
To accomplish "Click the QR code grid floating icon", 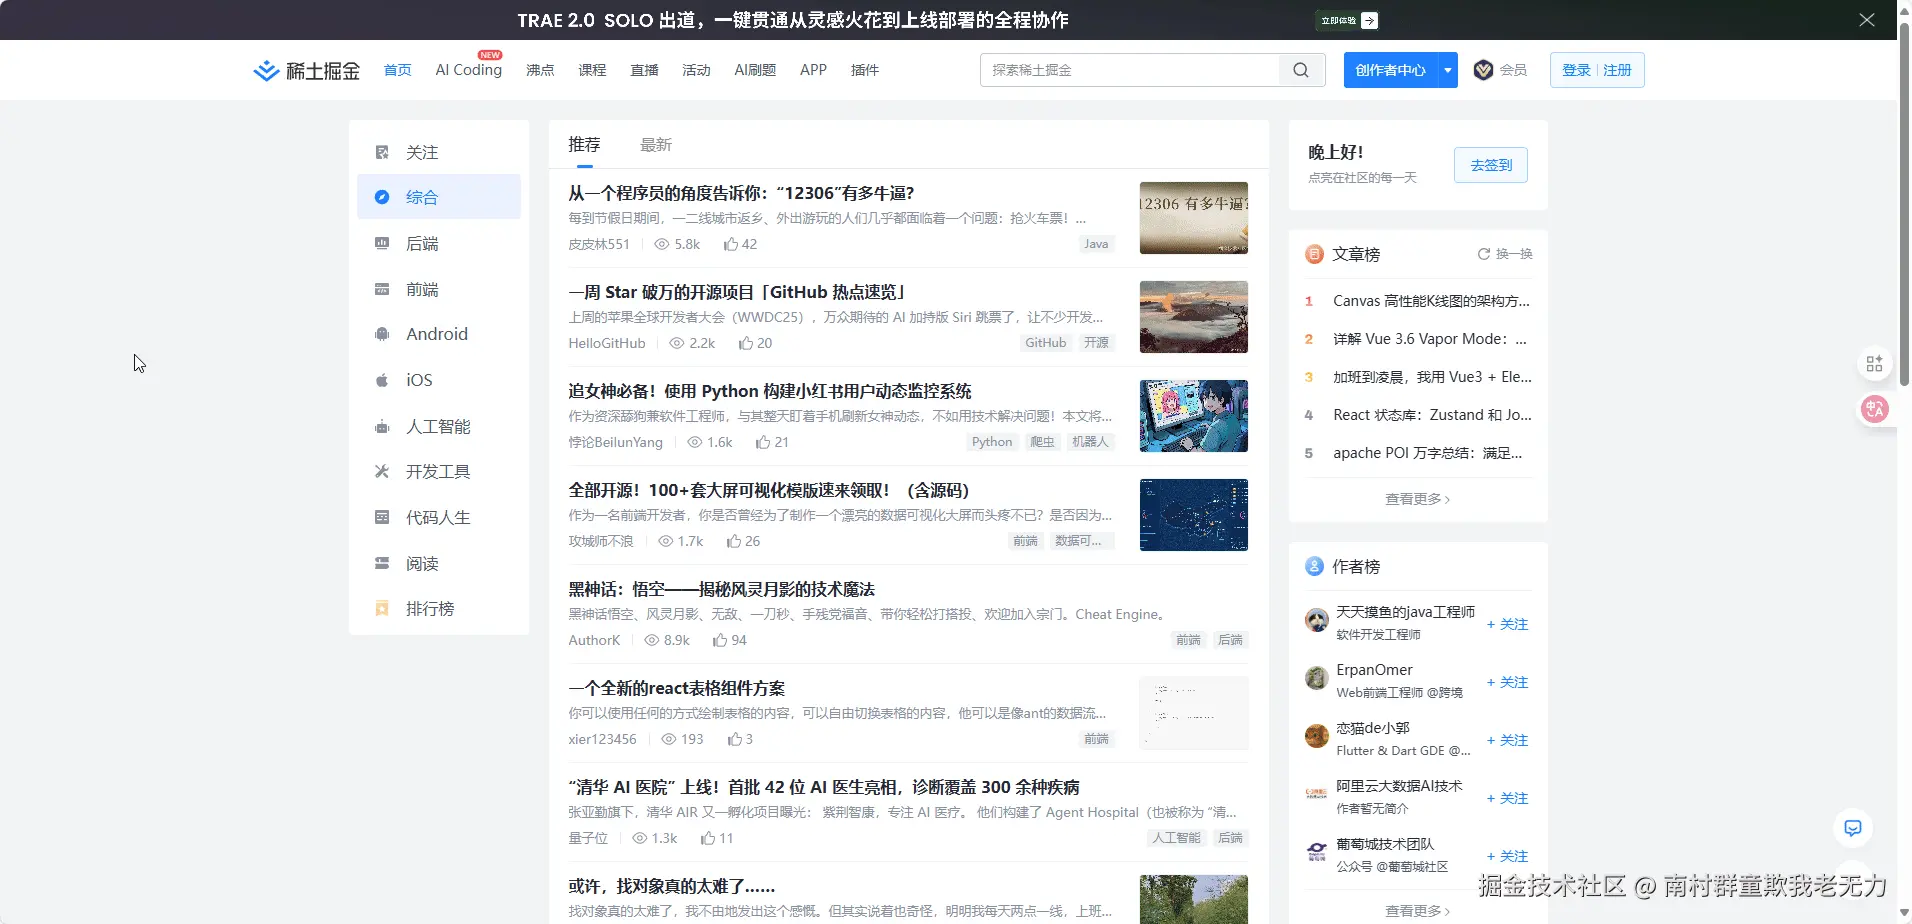I will click(x=1875, y=364).
